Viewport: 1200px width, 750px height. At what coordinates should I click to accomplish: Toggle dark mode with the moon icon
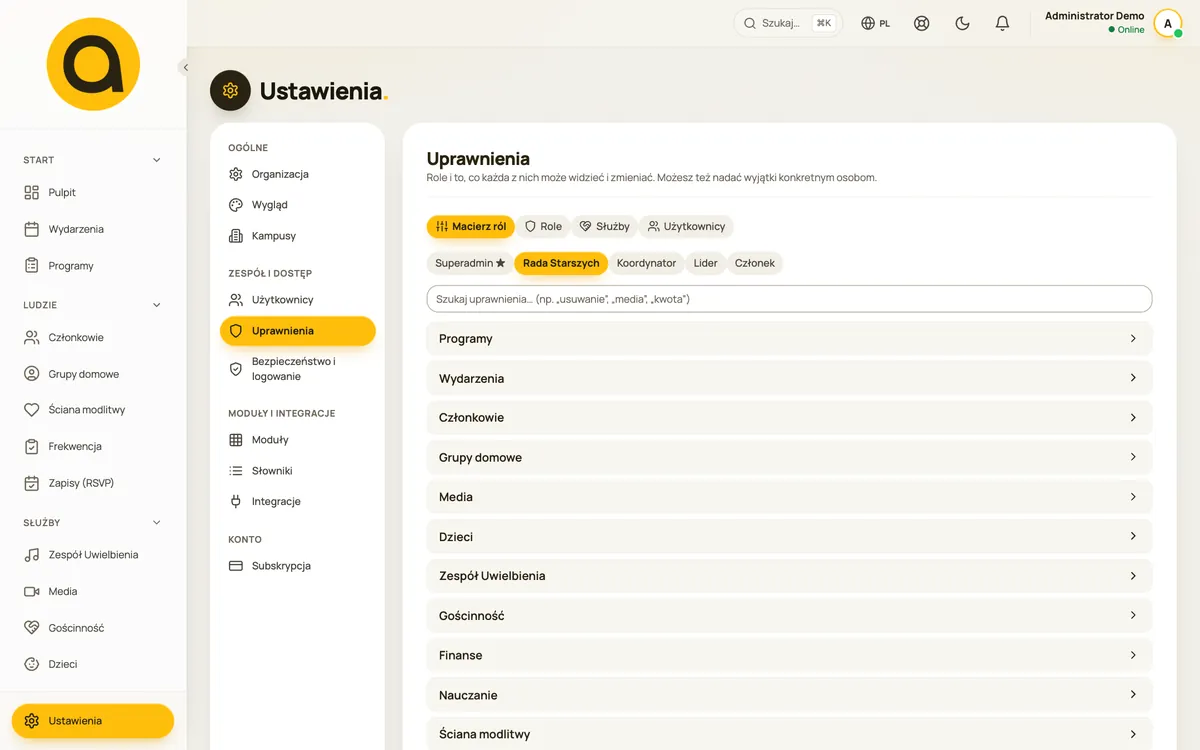point(962,23)
